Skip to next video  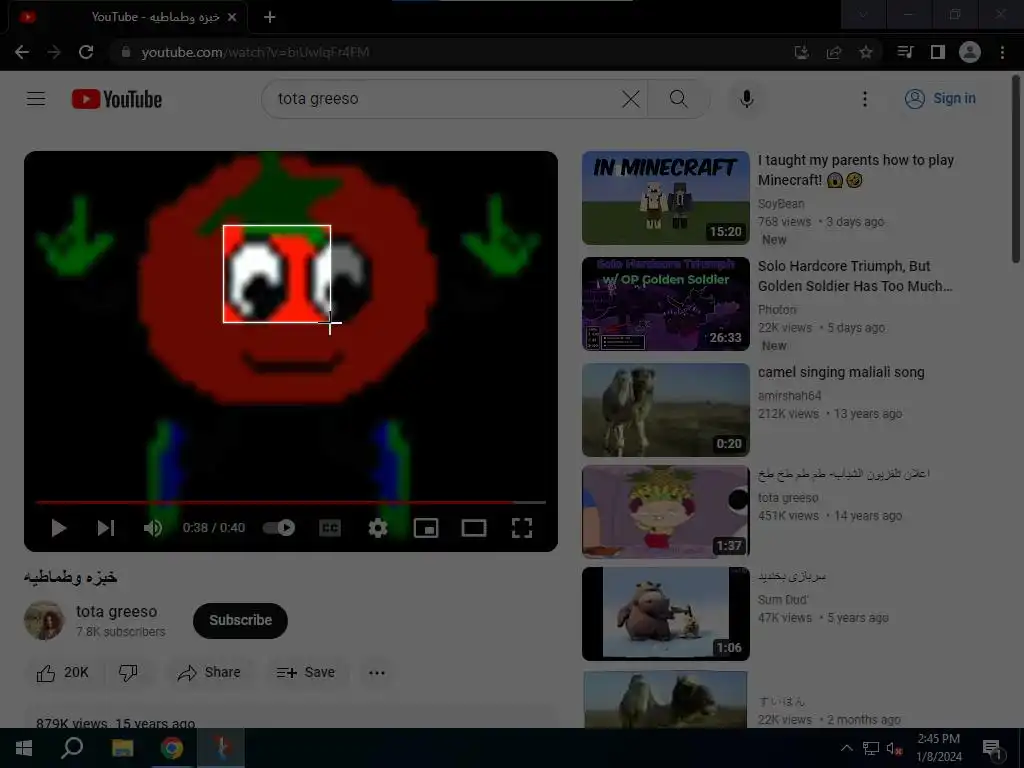106,528
